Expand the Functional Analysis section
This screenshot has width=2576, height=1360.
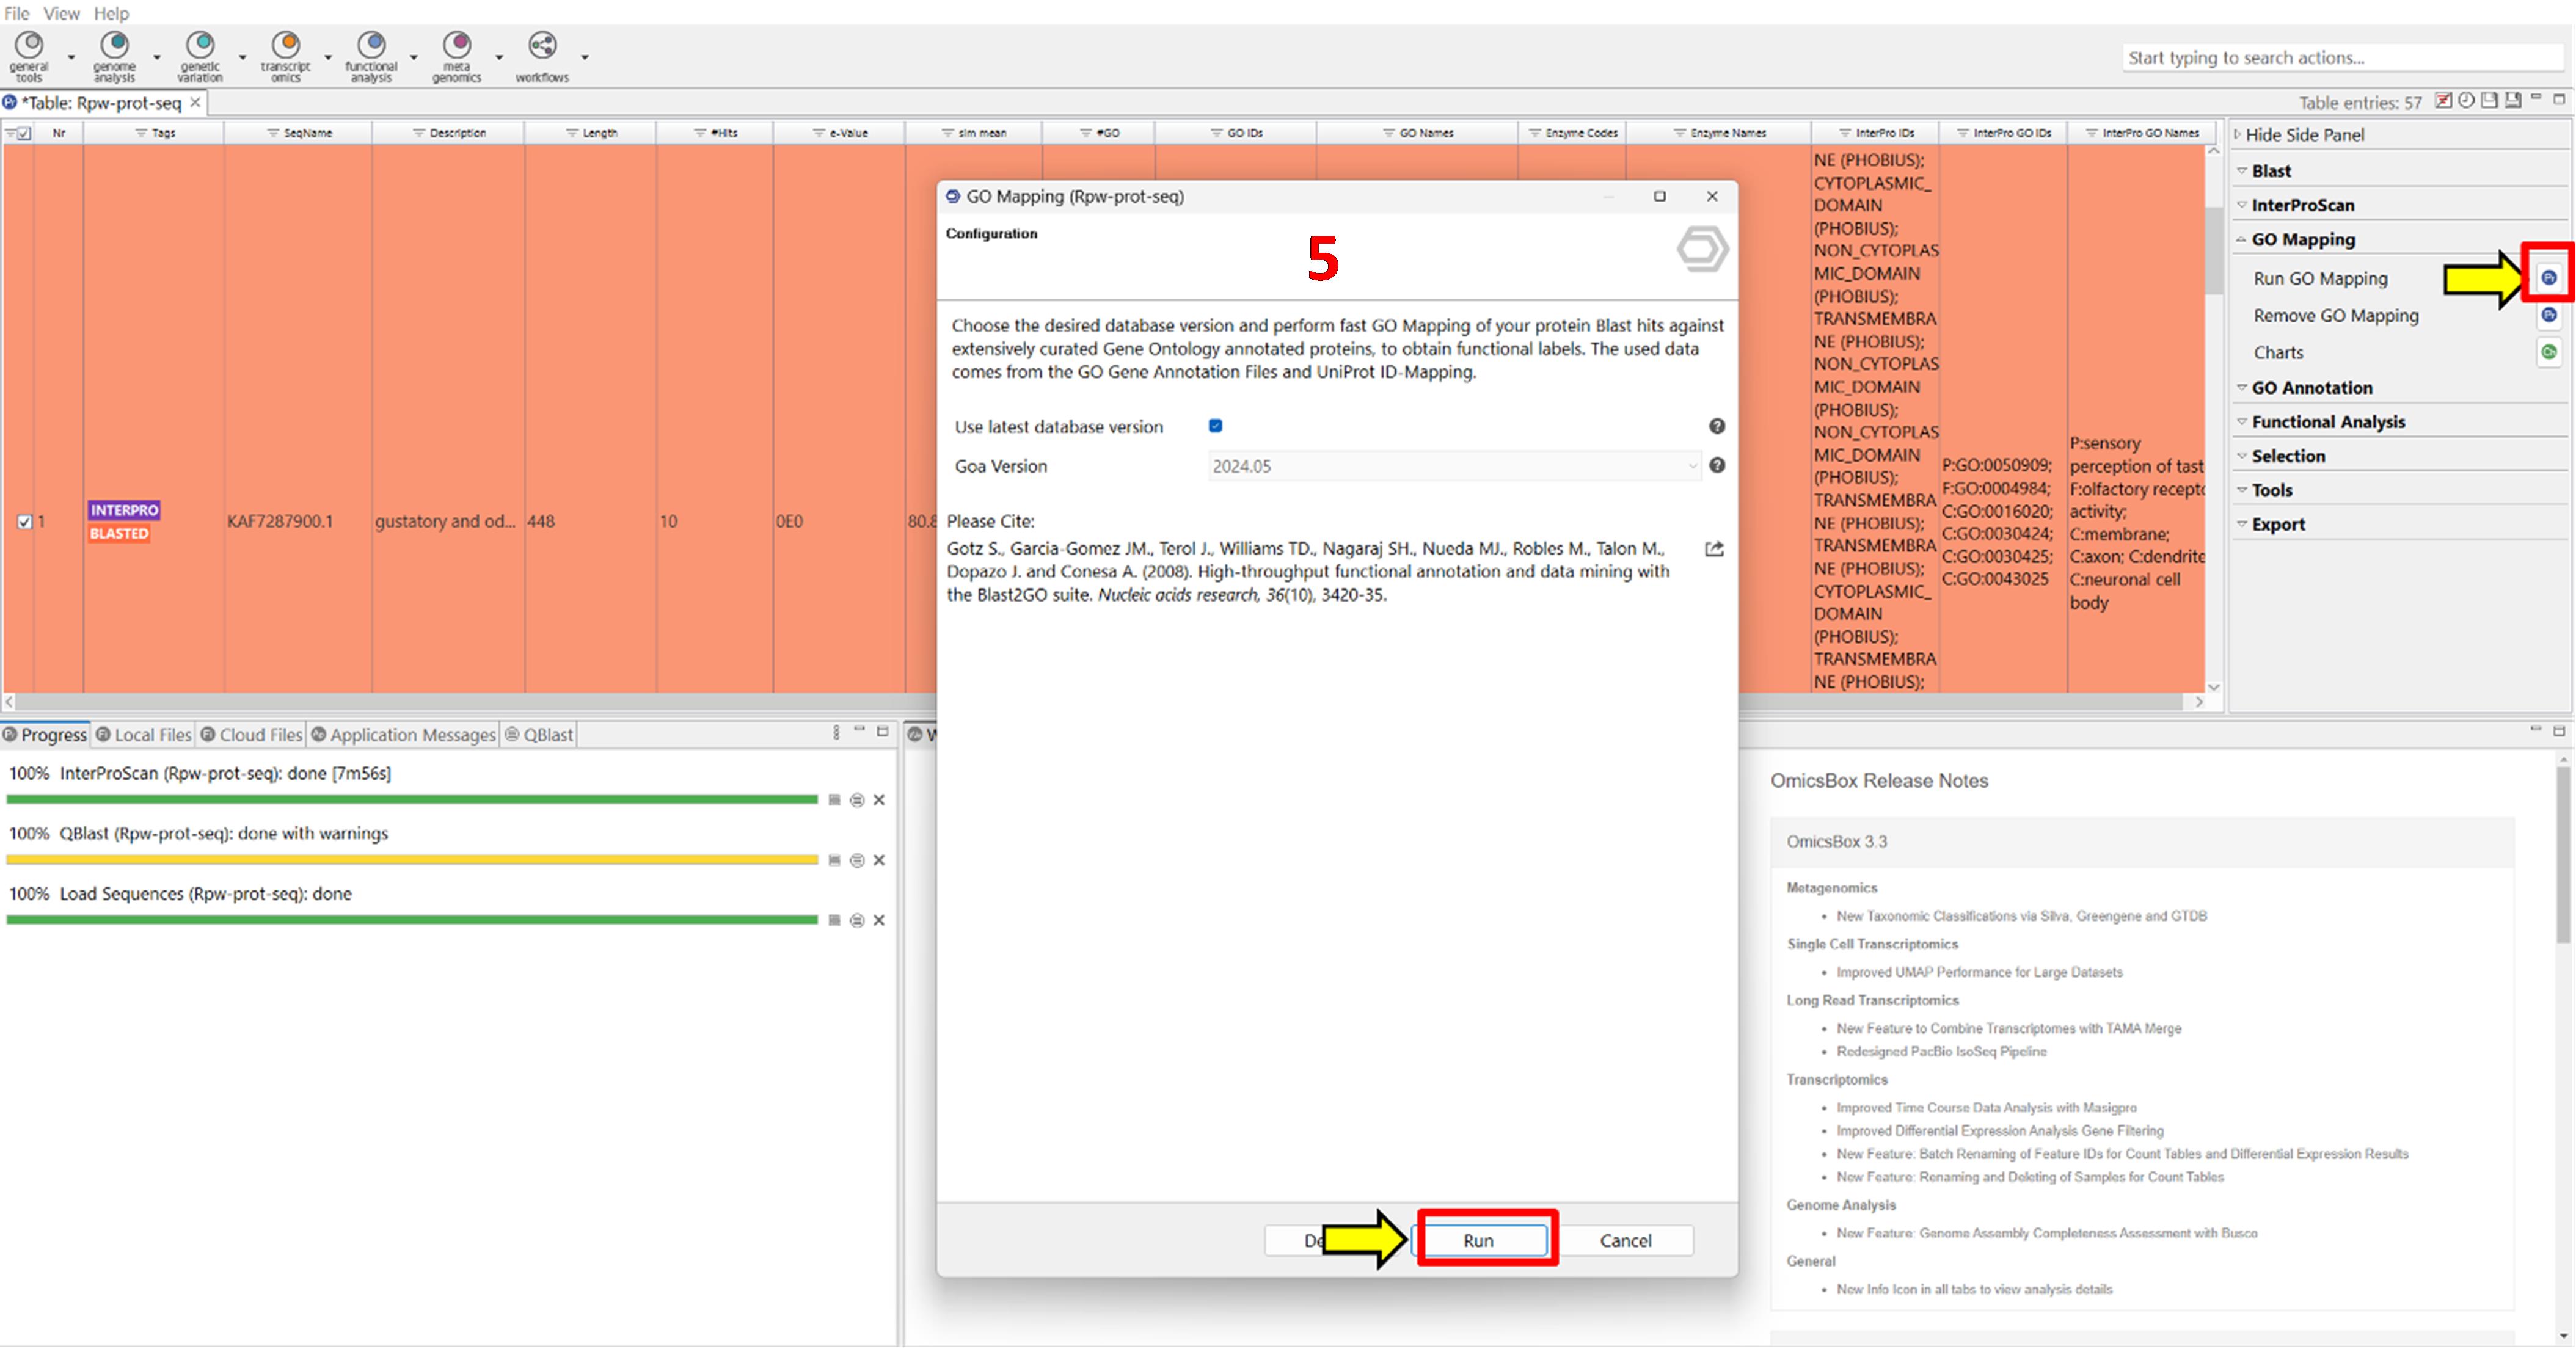point(2327,422)
